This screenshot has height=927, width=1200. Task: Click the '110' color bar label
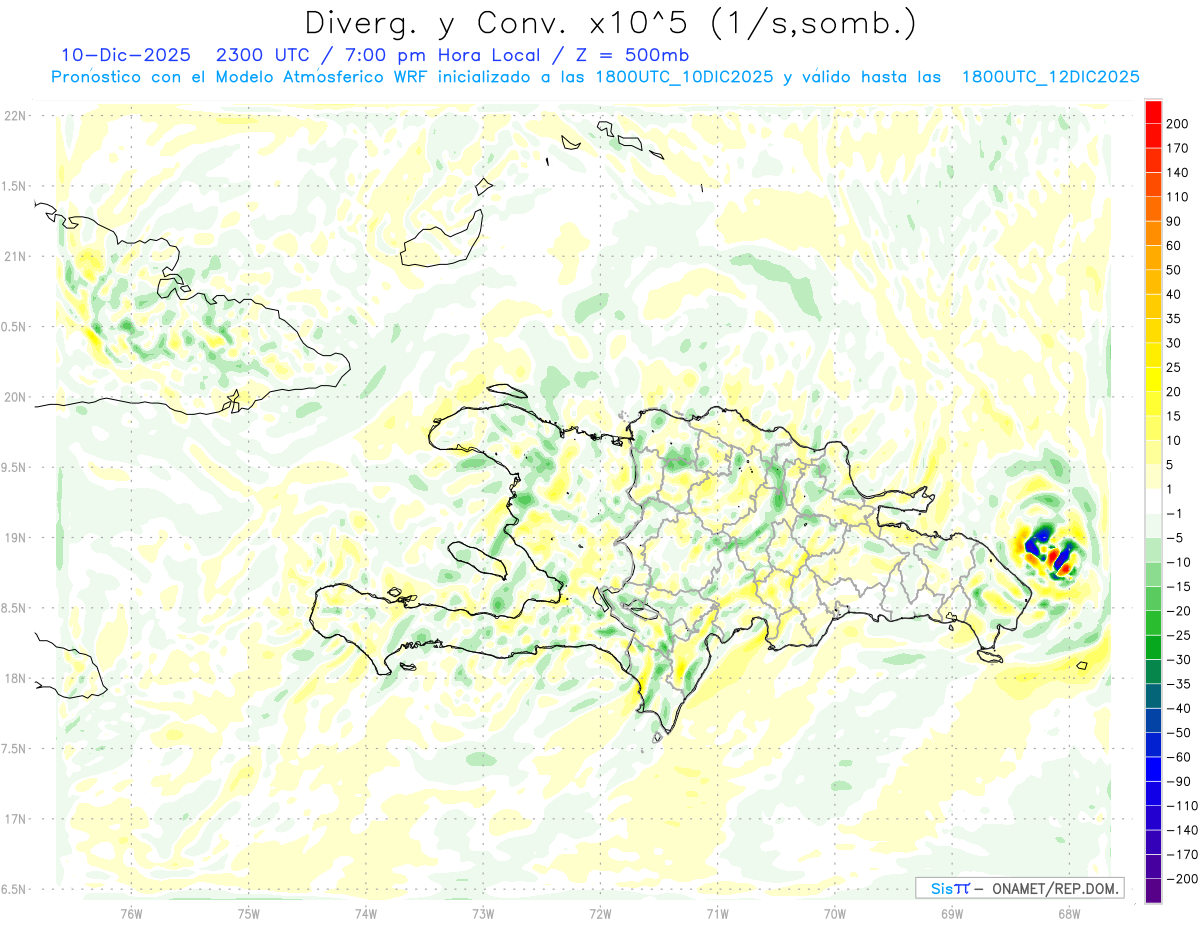[1178, 197]
